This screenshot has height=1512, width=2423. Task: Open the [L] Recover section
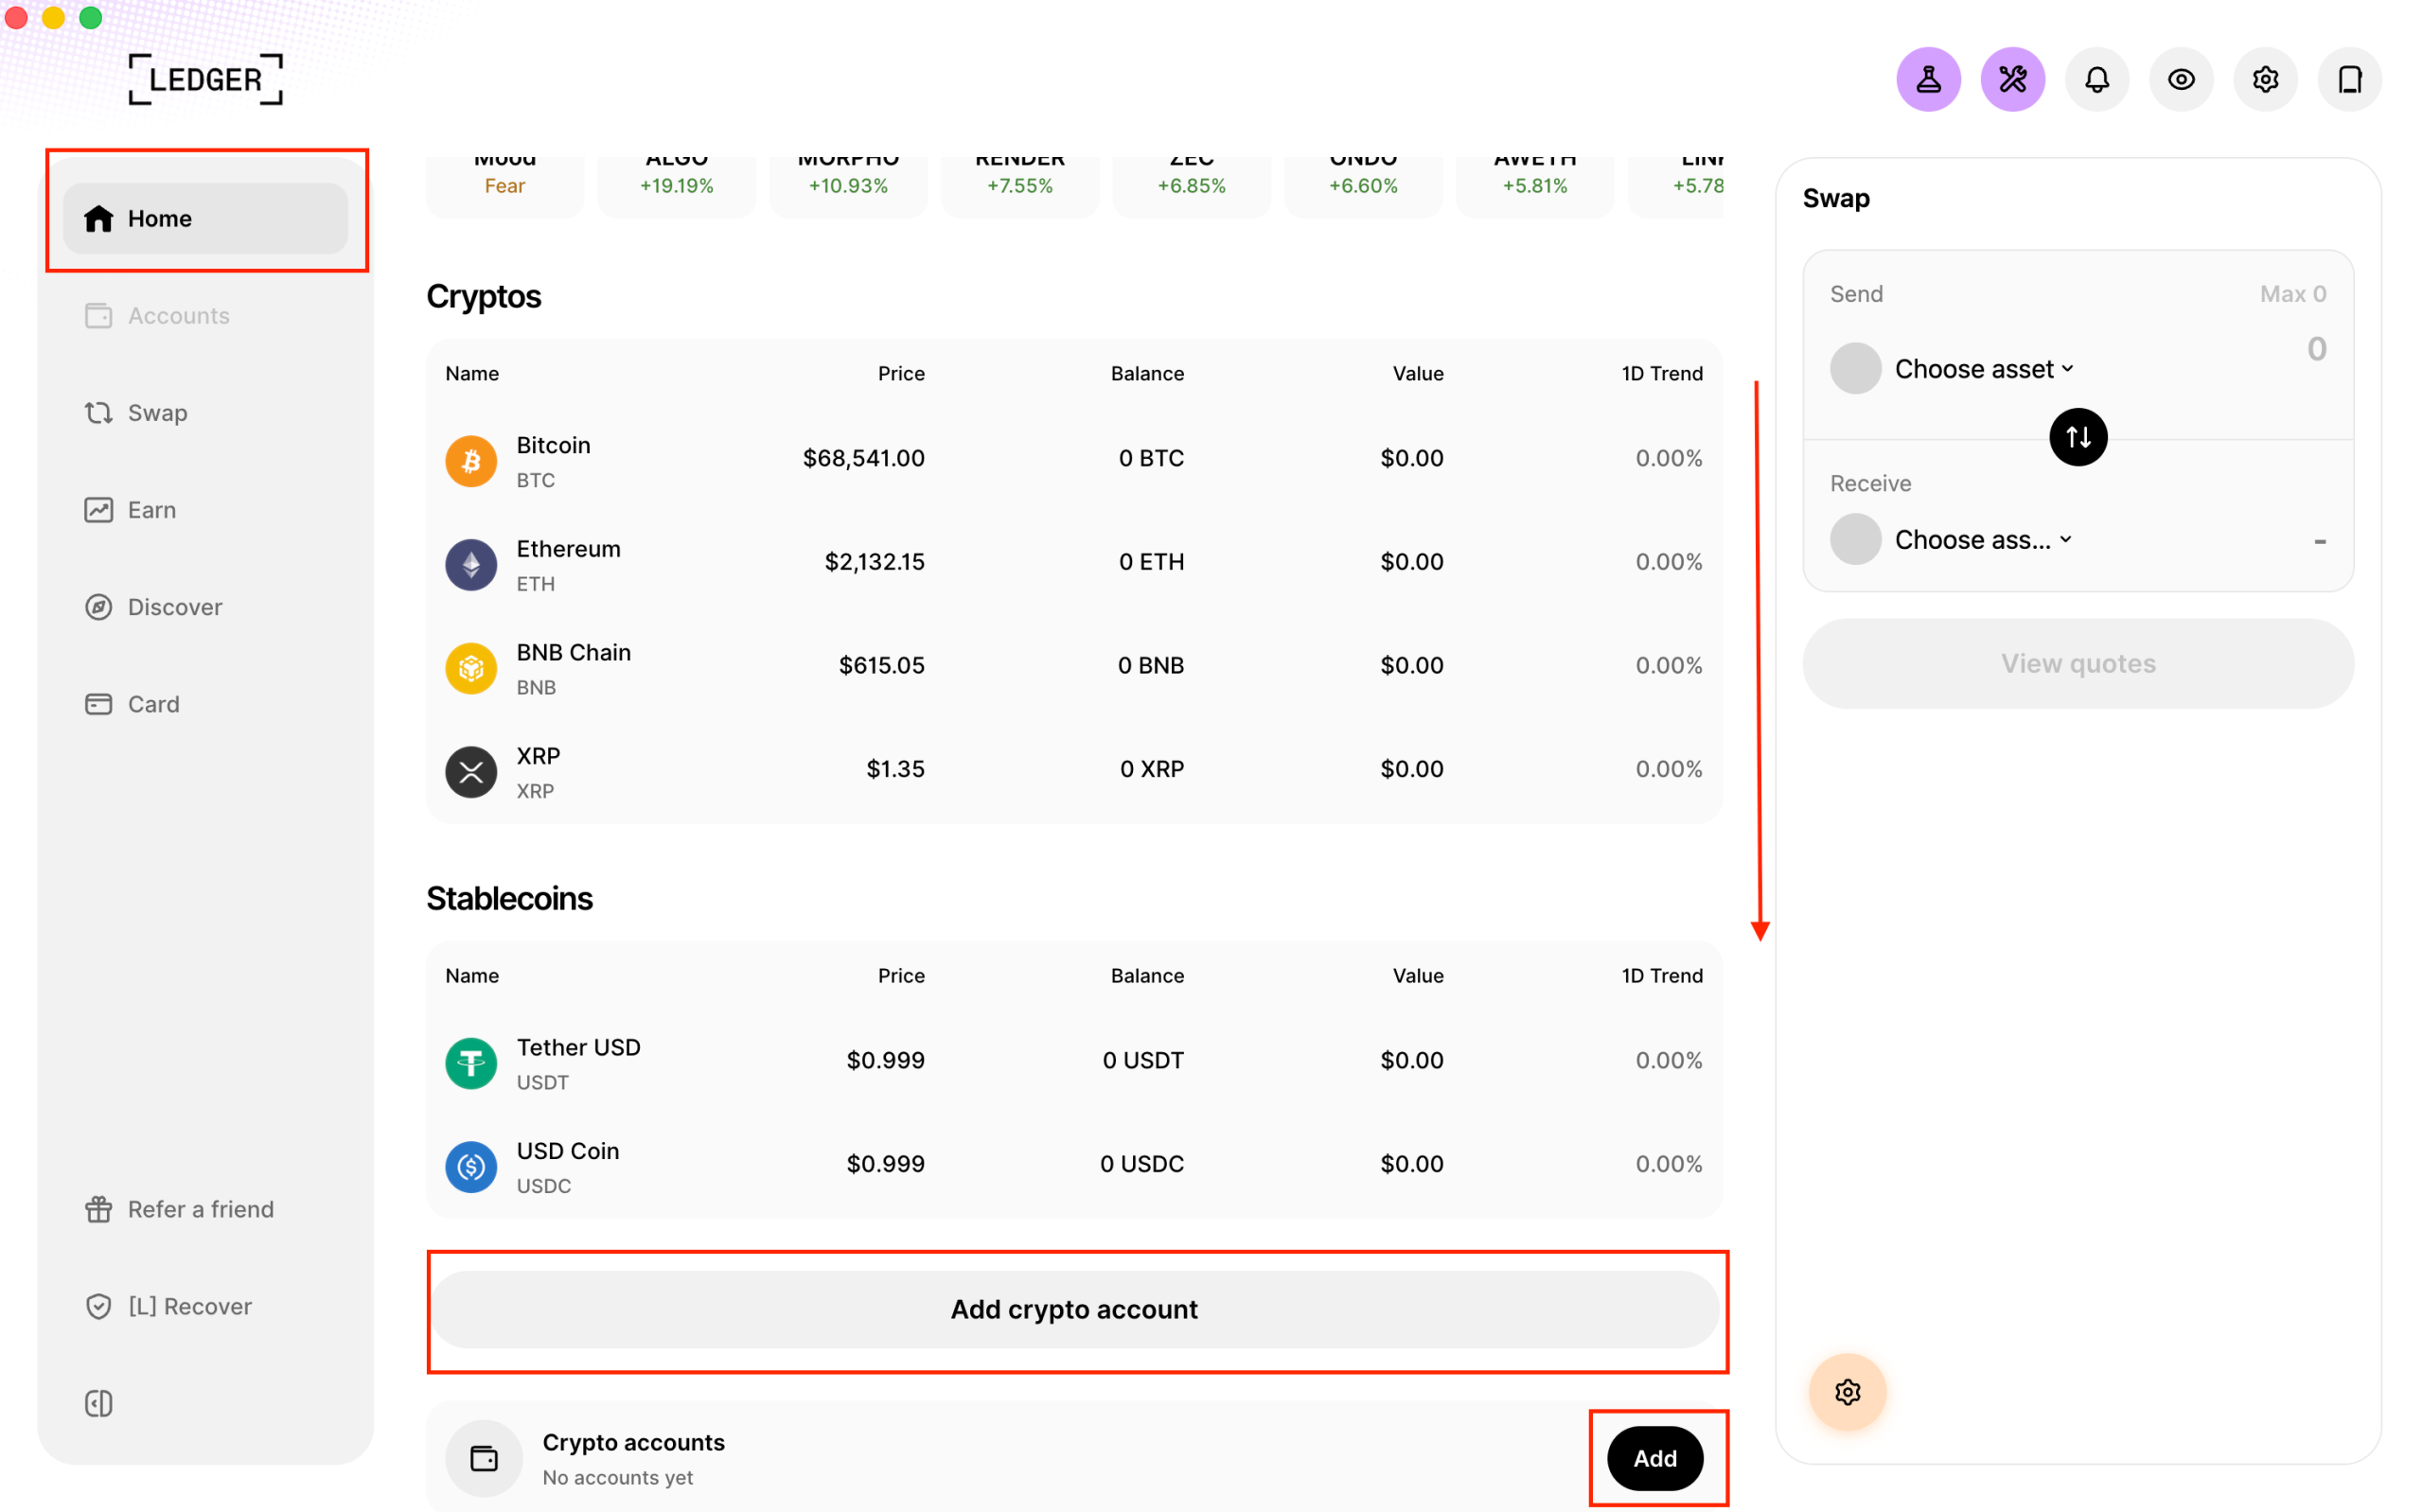206,1306
